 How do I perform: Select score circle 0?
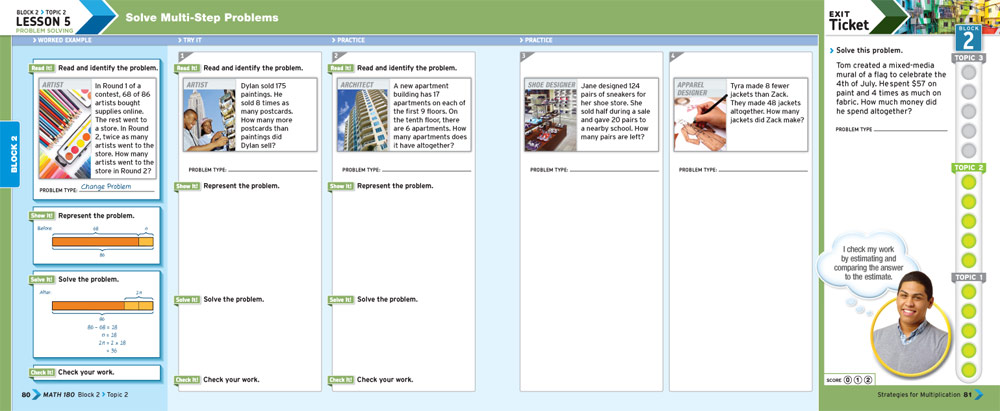[x=849, y=379]
